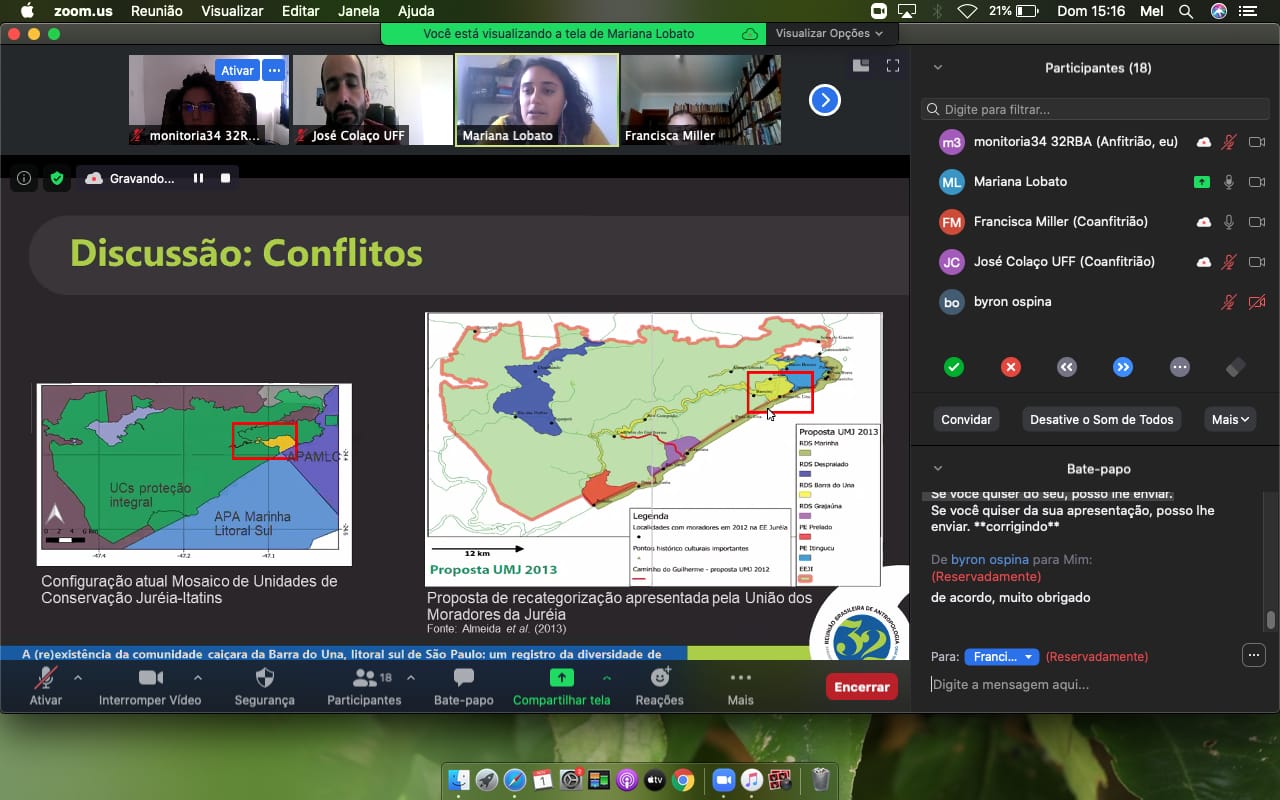Click the green encryption shield icon
Viewport: 1280px width, 800px height.
[x=57, y=178]
